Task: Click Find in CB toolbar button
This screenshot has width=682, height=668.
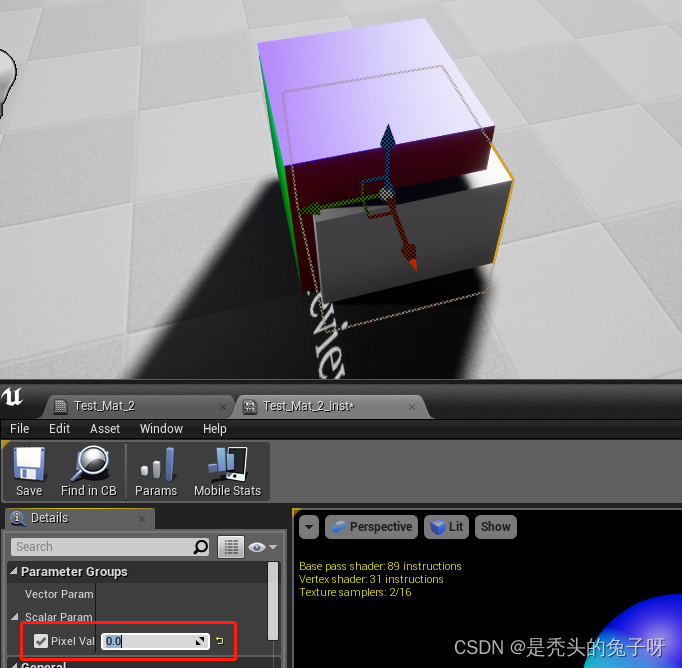Action: tap(89, 472)
